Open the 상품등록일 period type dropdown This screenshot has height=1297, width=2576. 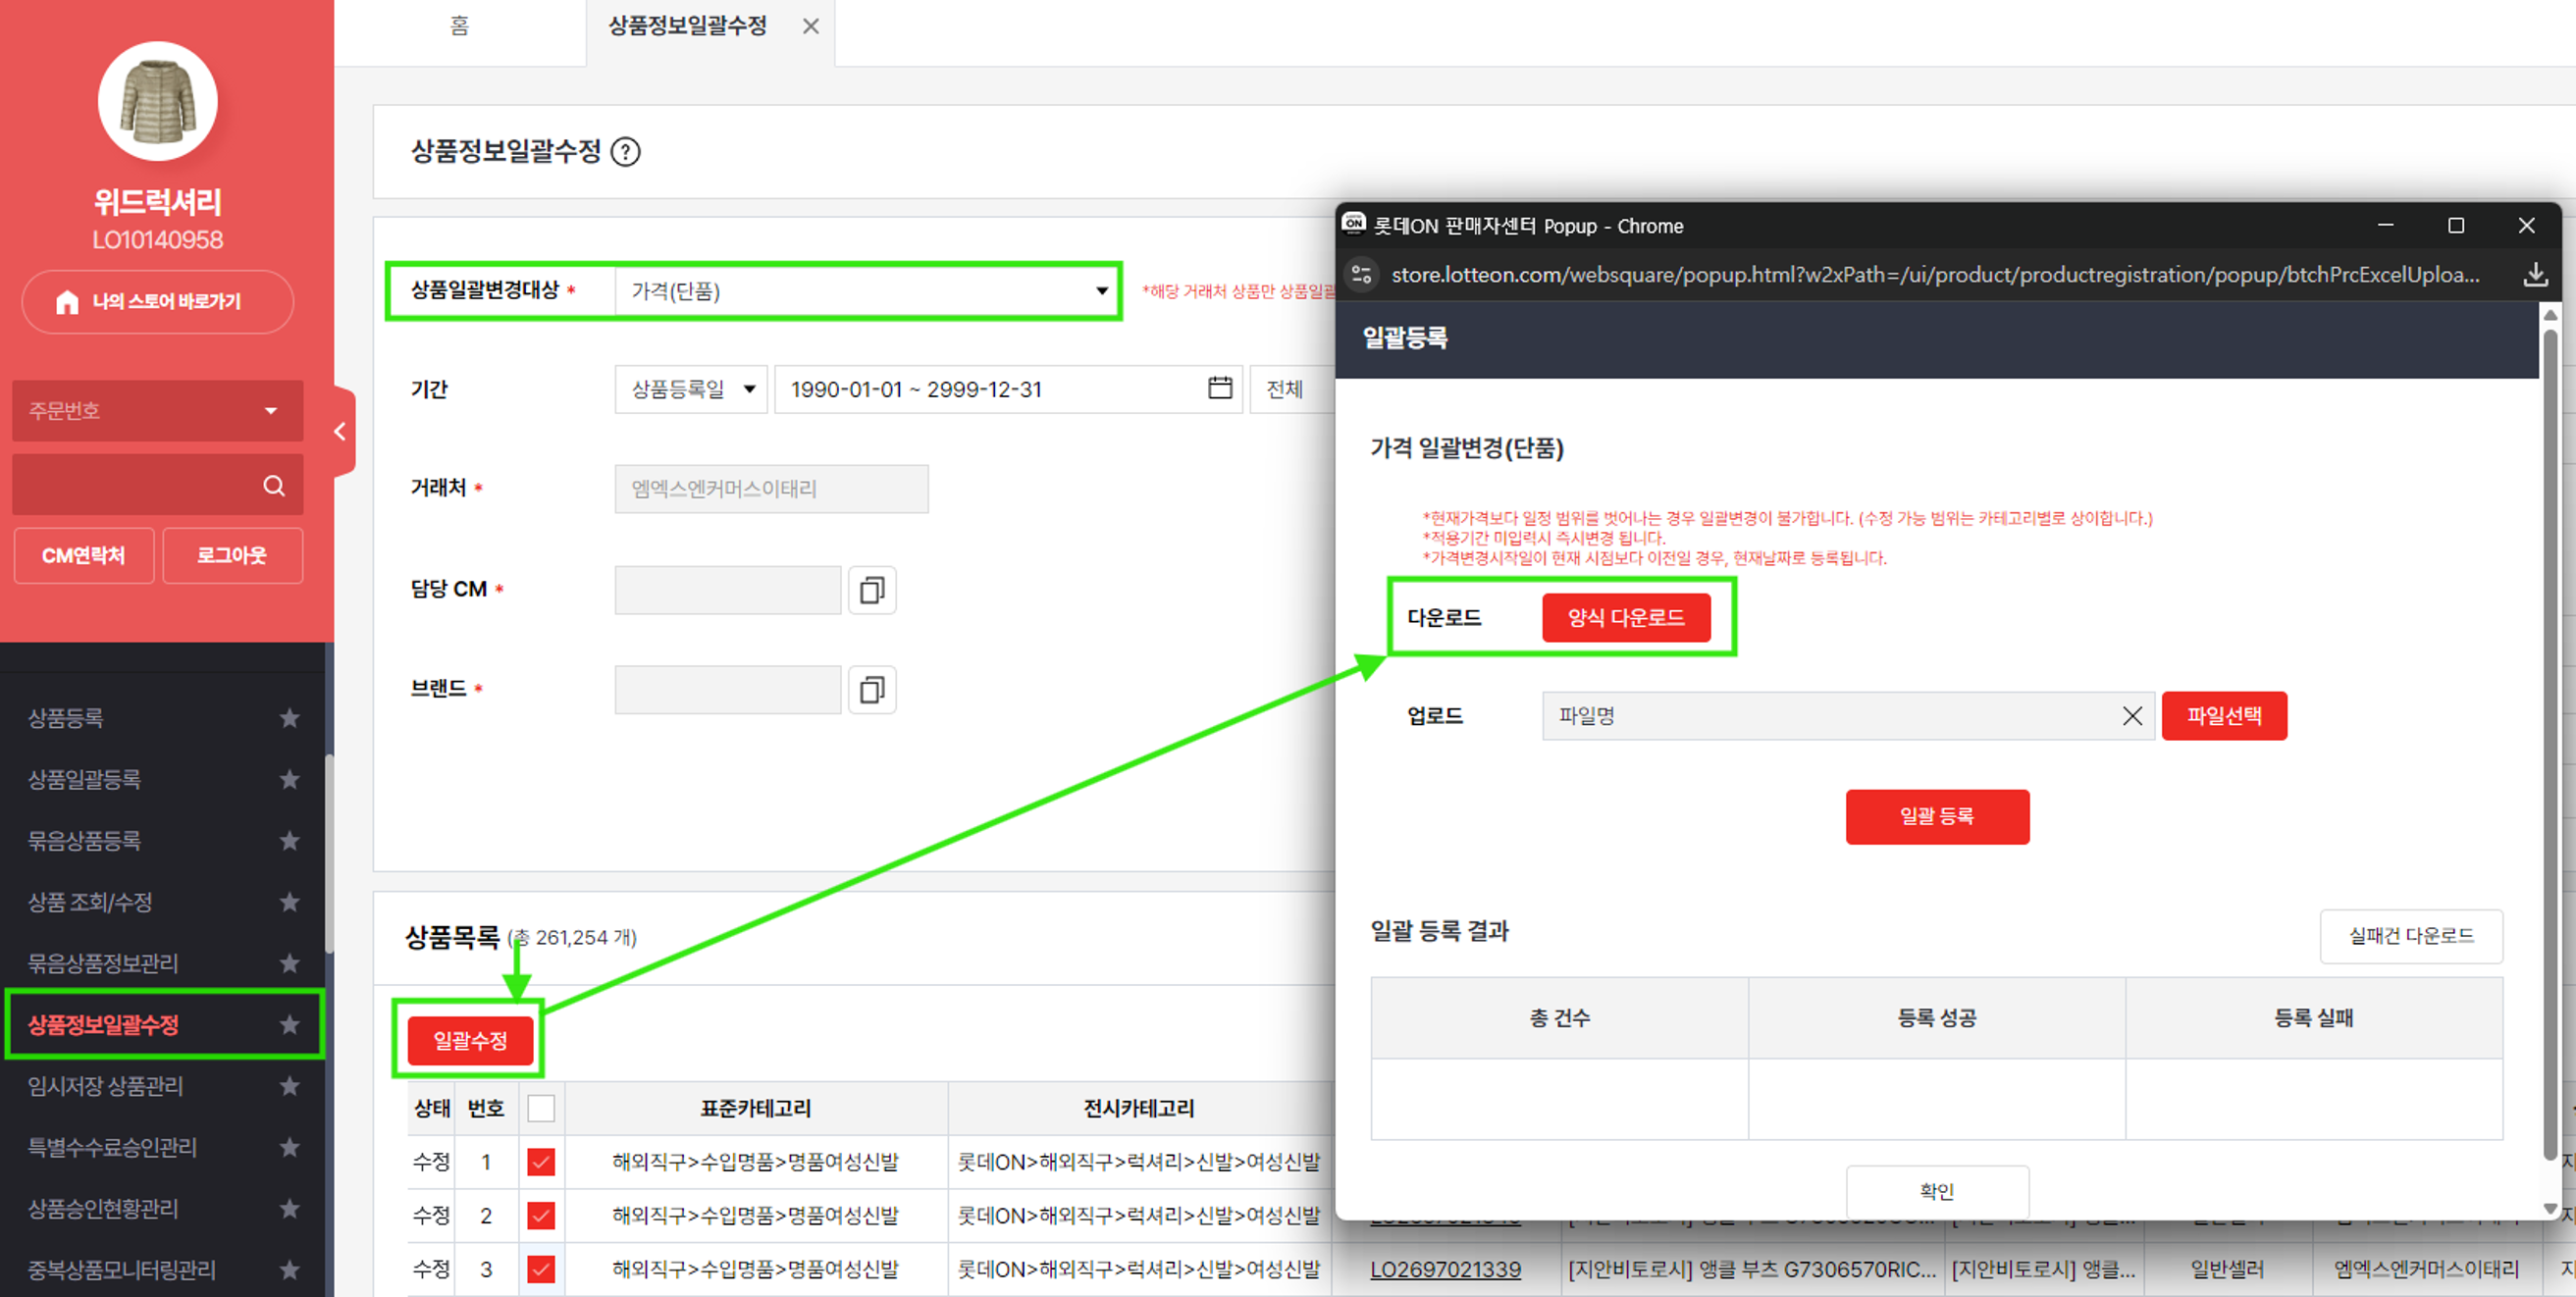tap(691, 389)
